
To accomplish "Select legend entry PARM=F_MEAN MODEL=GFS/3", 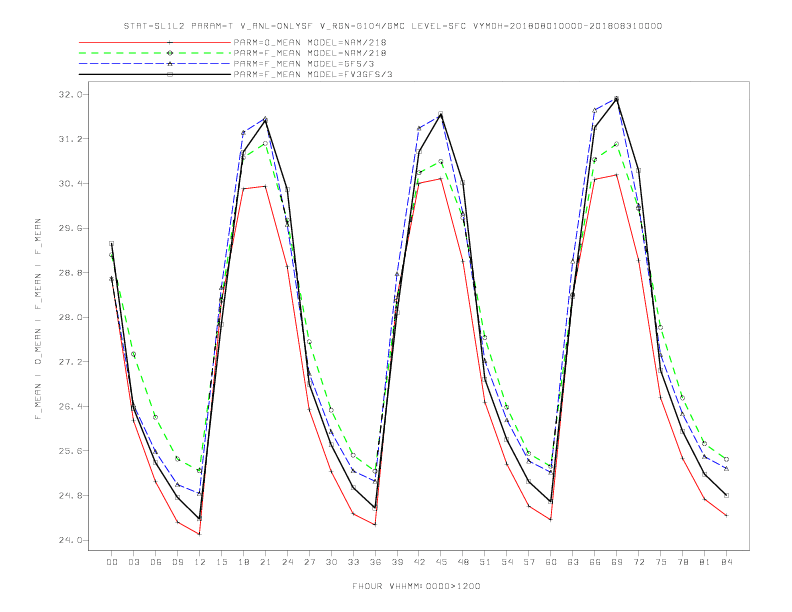I will point(304,64).
